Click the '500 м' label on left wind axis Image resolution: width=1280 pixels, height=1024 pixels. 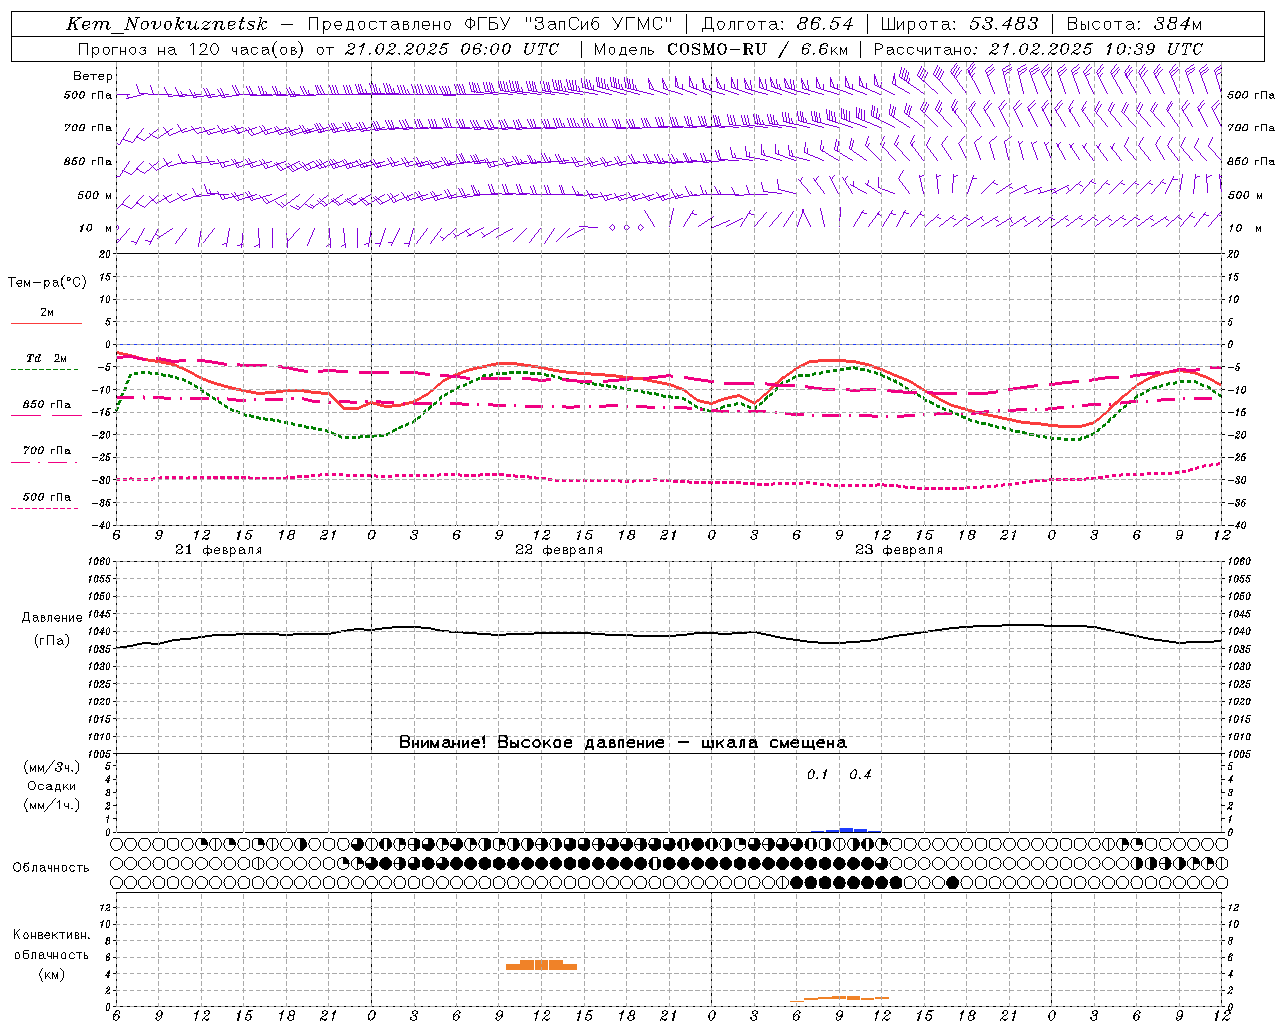tap(95, 195)
